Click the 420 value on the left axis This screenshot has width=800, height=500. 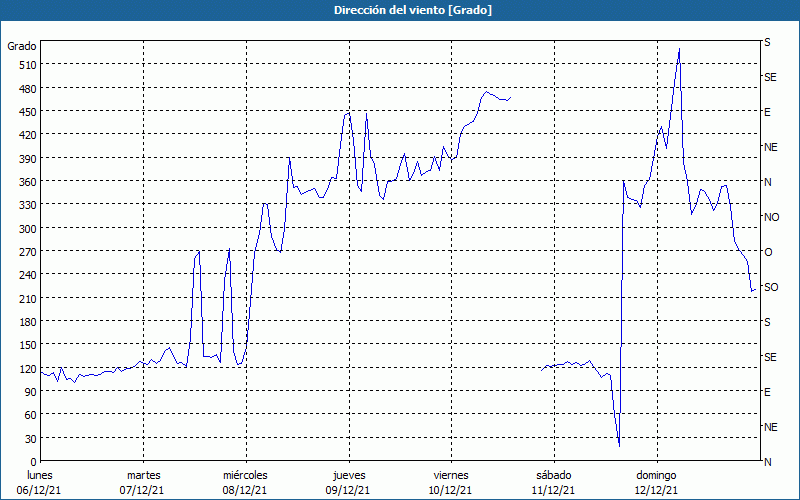(x=27, y=135)
